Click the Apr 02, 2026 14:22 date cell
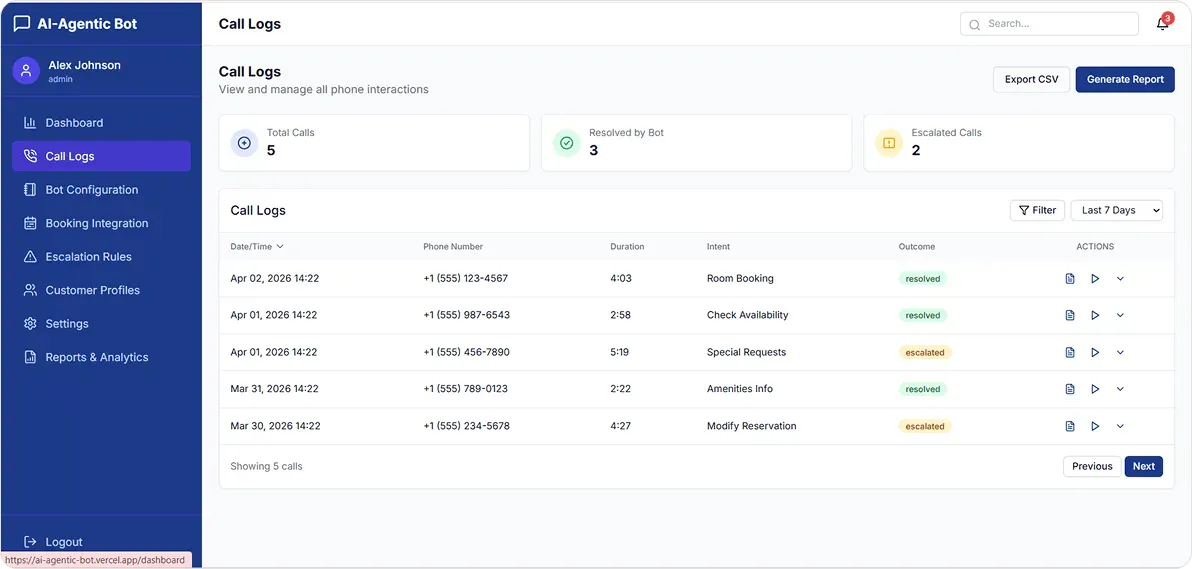Image resolution: width=1192 pixels, height=569 pixels. coord(274,278)
